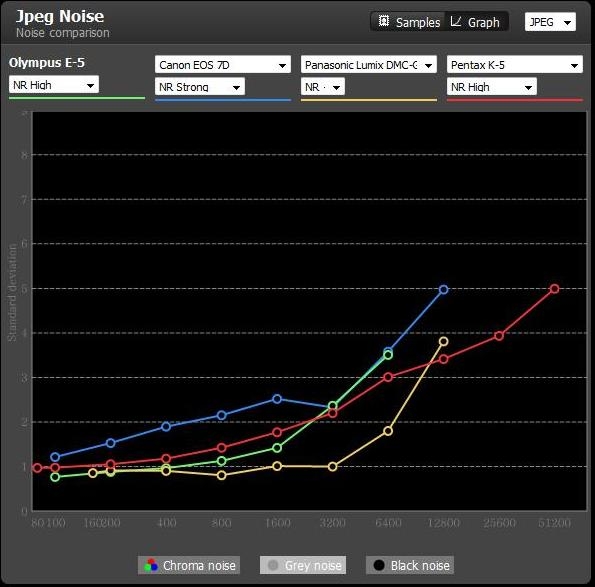Image resolution: width=595 pixels, height=587 pixels.
Task: Expand the NR Strong dropdown
Action: [x=200, y=87]
